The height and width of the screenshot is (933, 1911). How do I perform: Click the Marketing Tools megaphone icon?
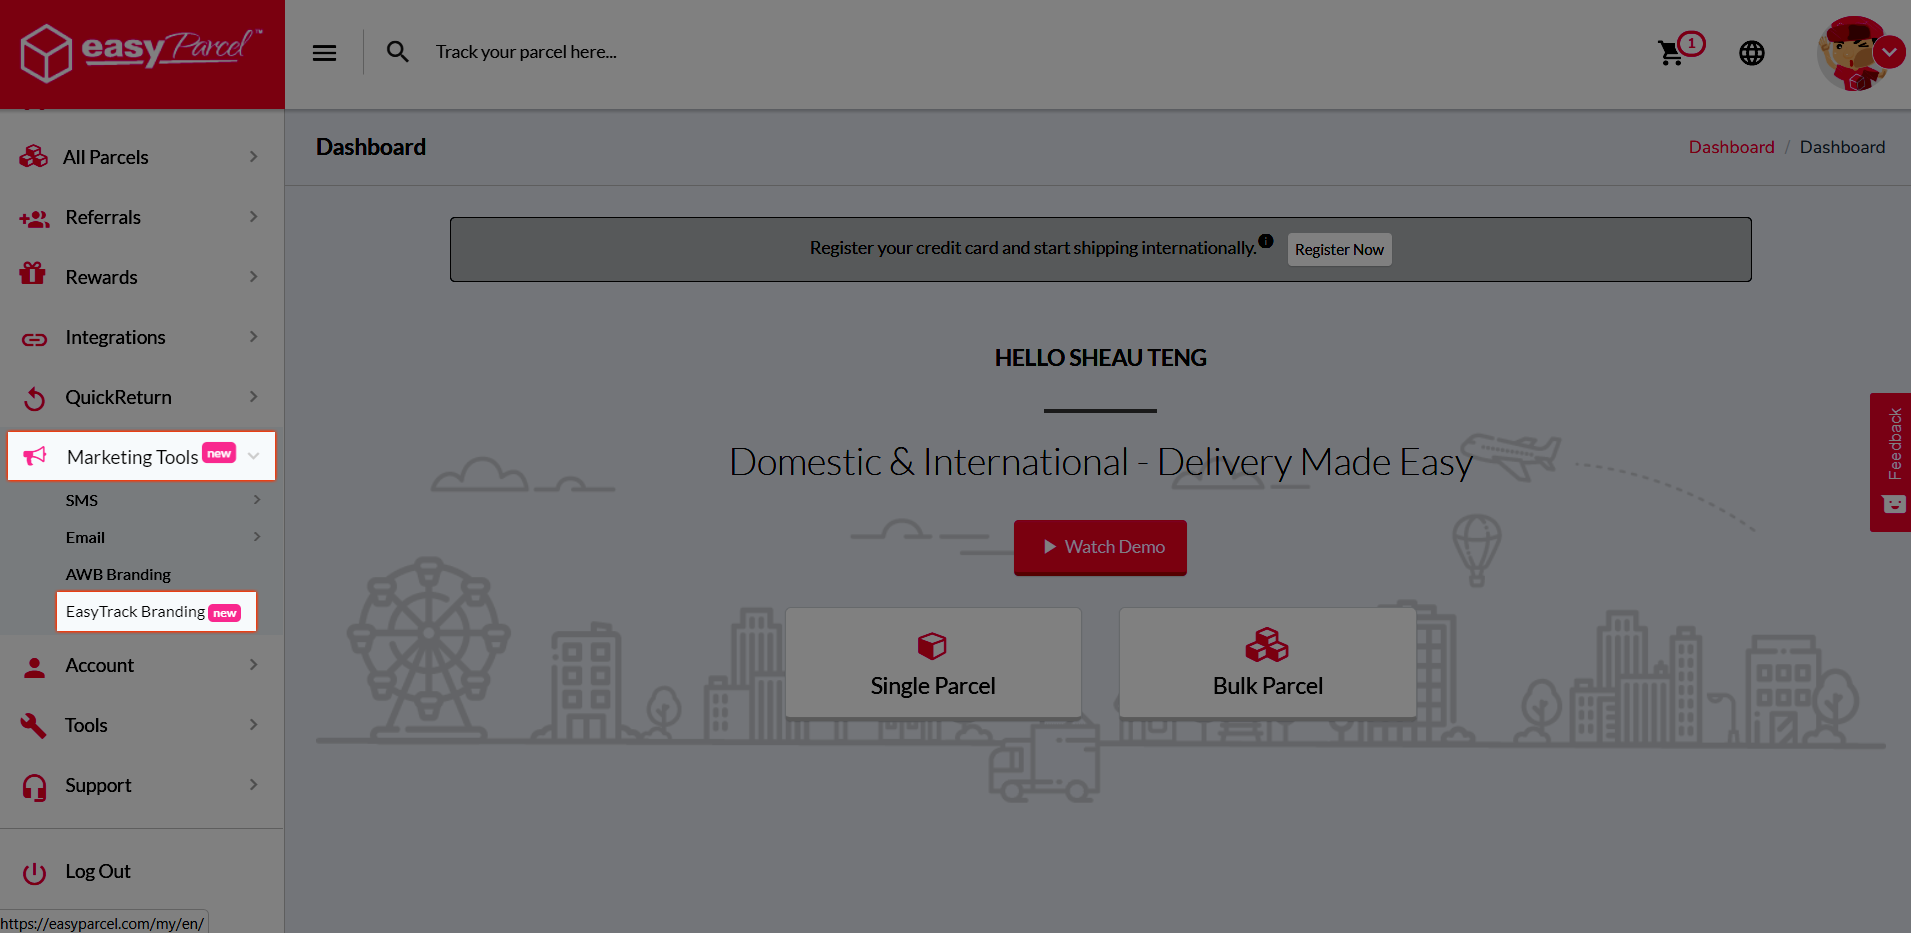tap(35, 456)
